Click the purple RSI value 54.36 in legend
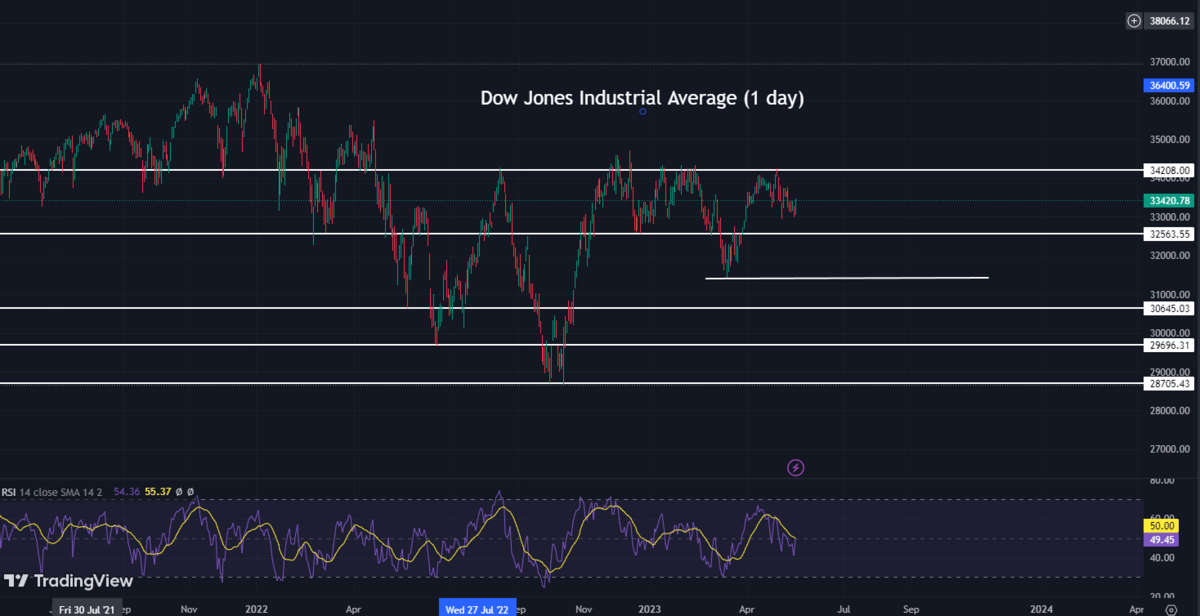 point(127,492)
